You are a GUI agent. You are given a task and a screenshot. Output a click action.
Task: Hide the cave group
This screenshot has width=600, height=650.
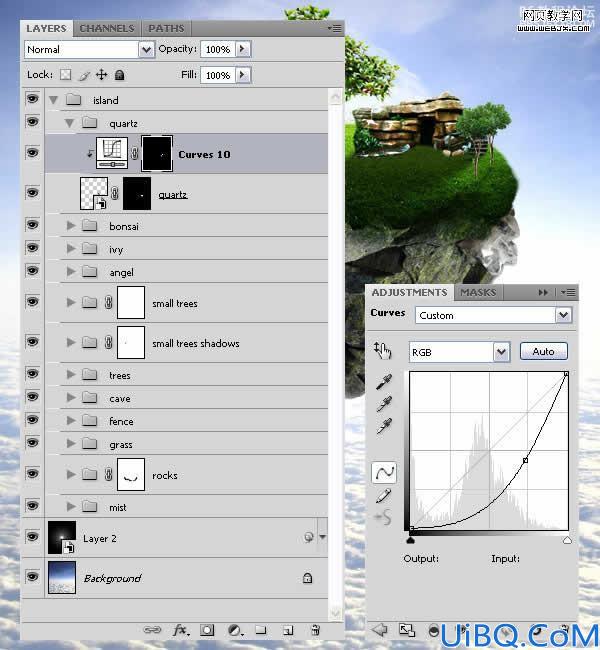point(33,397)
